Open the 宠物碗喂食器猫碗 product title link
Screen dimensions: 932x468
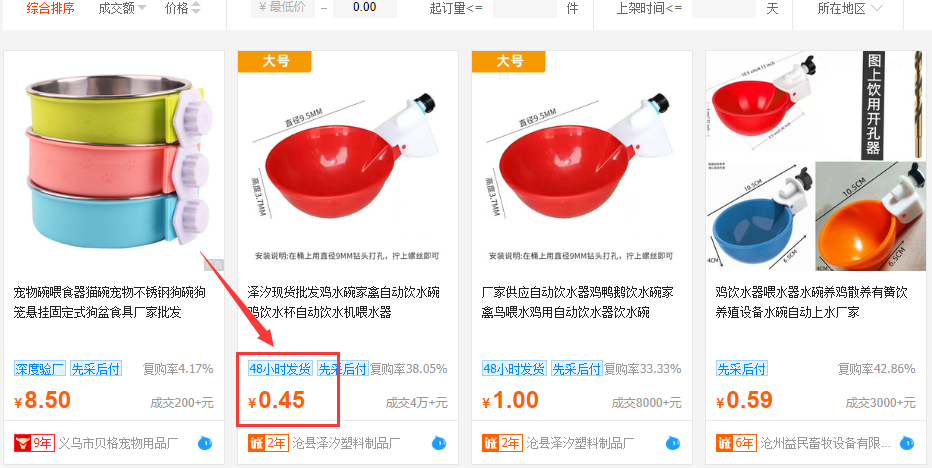[x=110, y=302]
